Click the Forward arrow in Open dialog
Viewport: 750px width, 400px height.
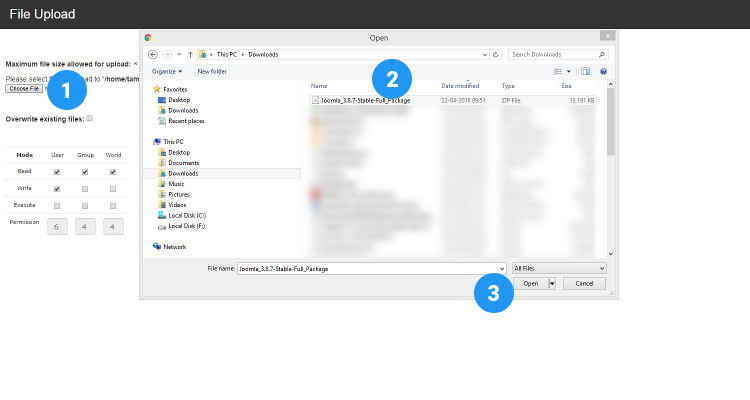click(167, 55)
